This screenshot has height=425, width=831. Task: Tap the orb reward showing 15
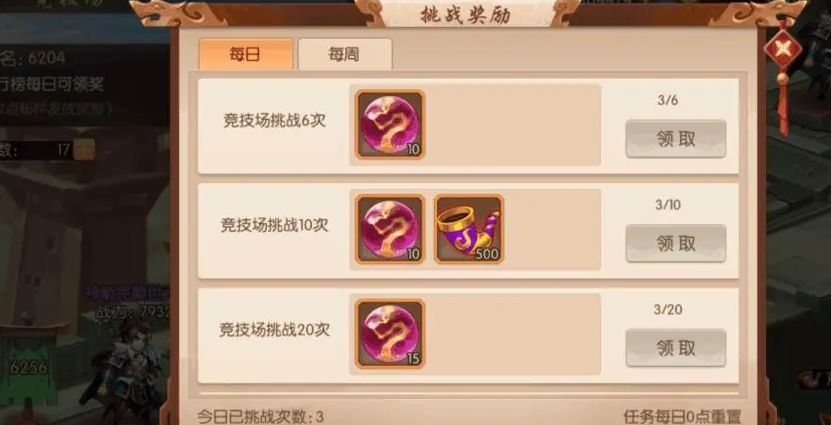[390, 334]
